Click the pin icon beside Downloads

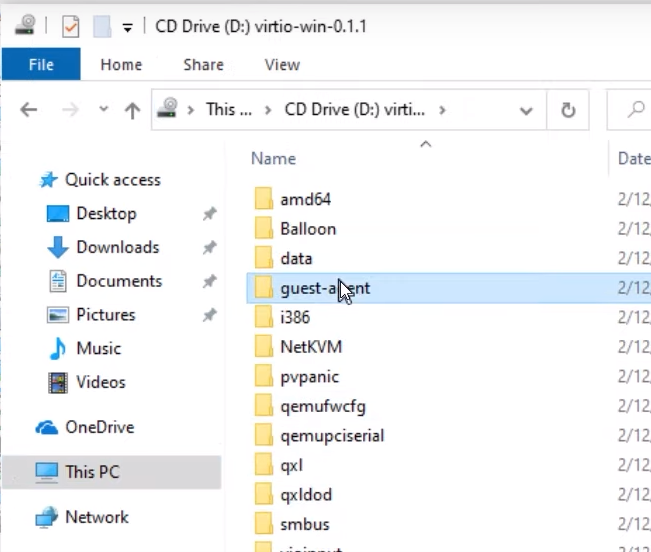coord(210,247)
